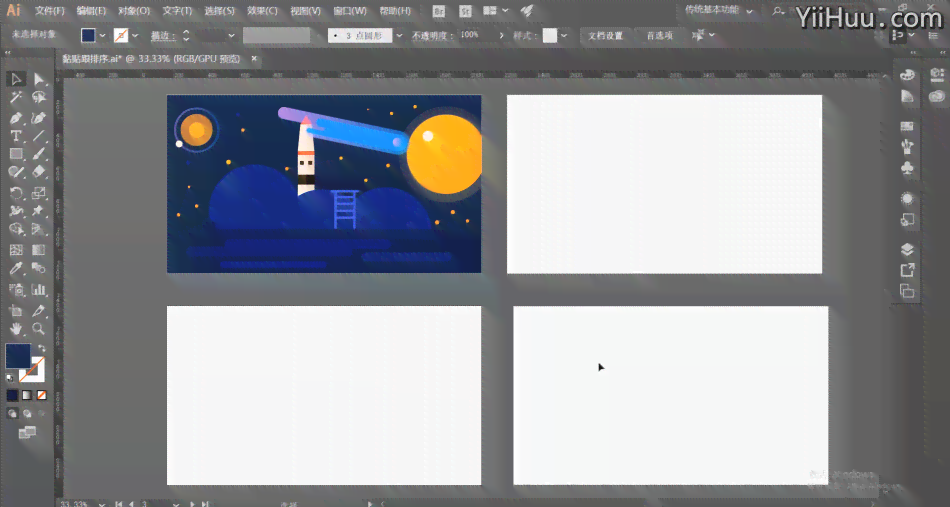Image resolution: width=950 pixels, height=507 pixels.
Task: Open the 文件(F) menu
Action: (50, 11)
